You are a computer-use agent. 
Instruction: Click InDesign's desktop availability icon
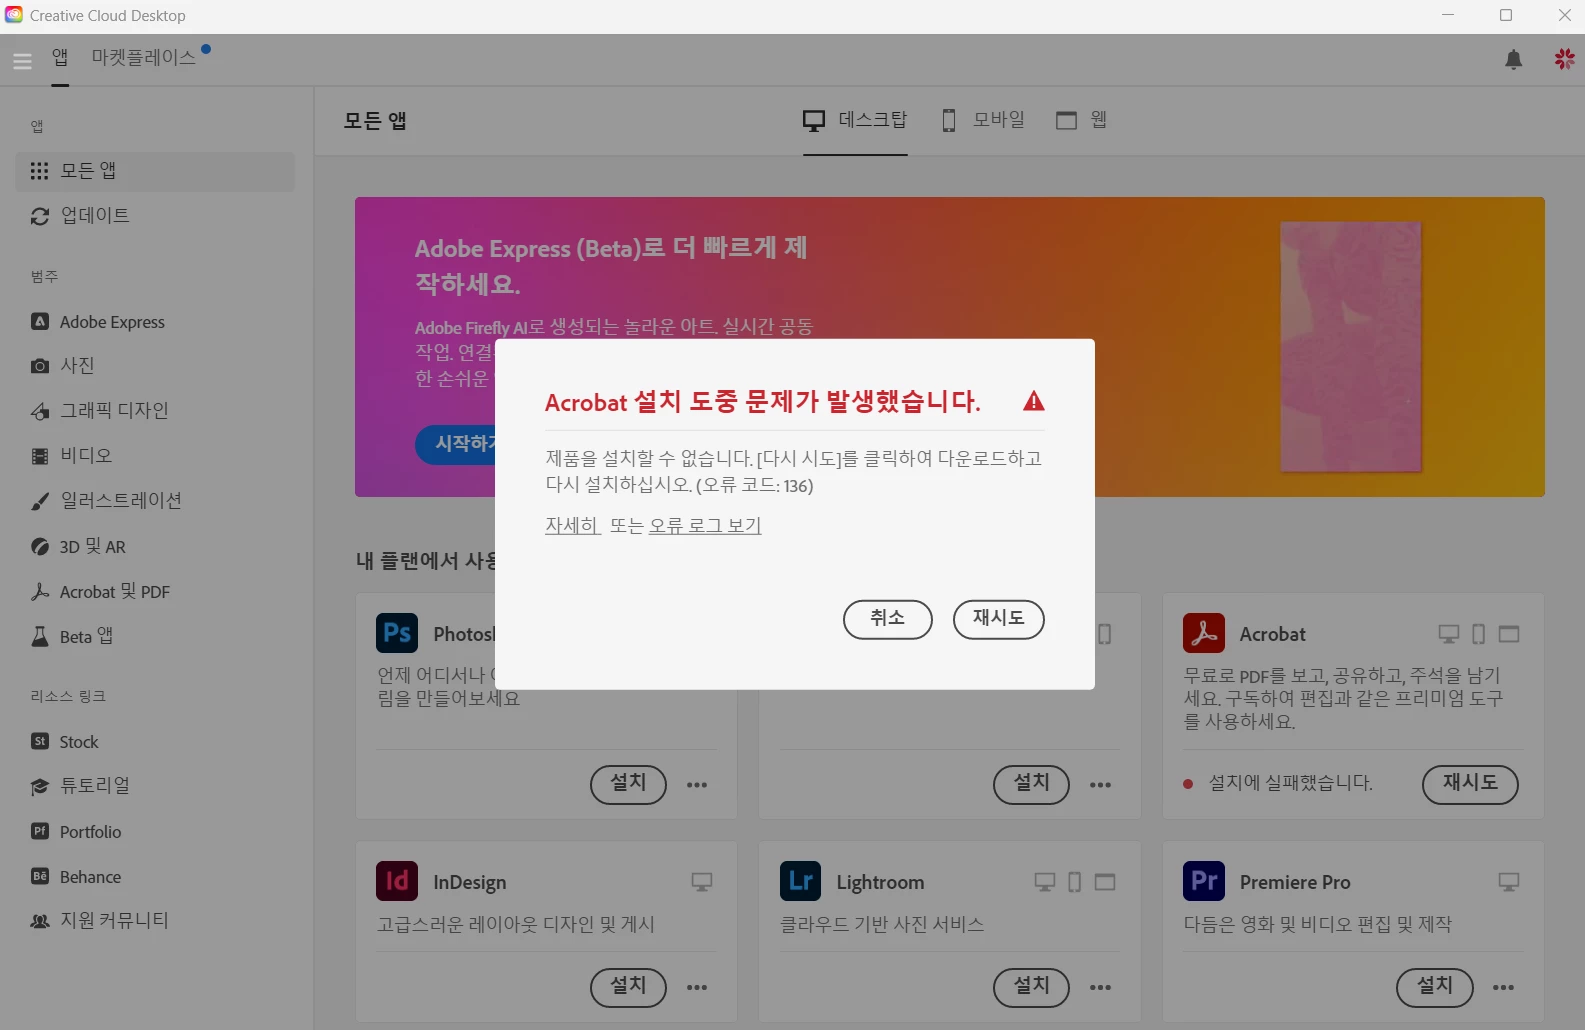click(x=702, y=882)
